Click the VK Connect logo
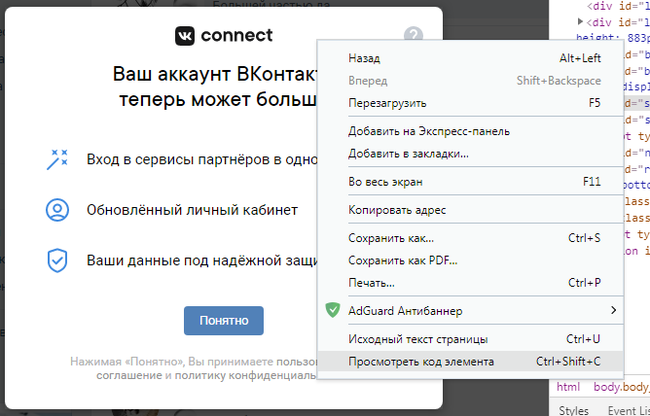This screenshot has height=416, width=650. click(222, 36)
